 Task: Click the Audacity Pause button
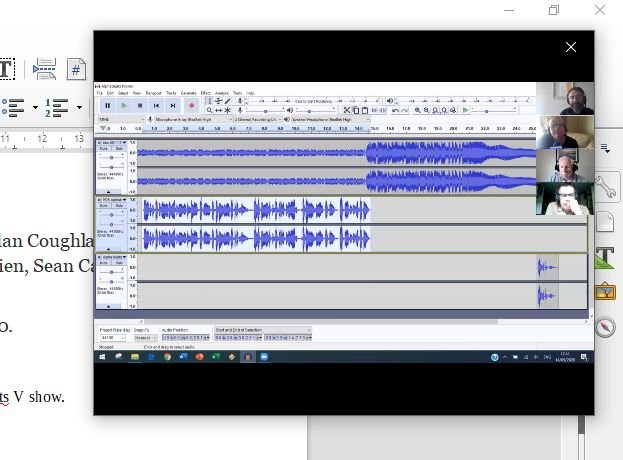pyautogui.click(x=107, y=106)
